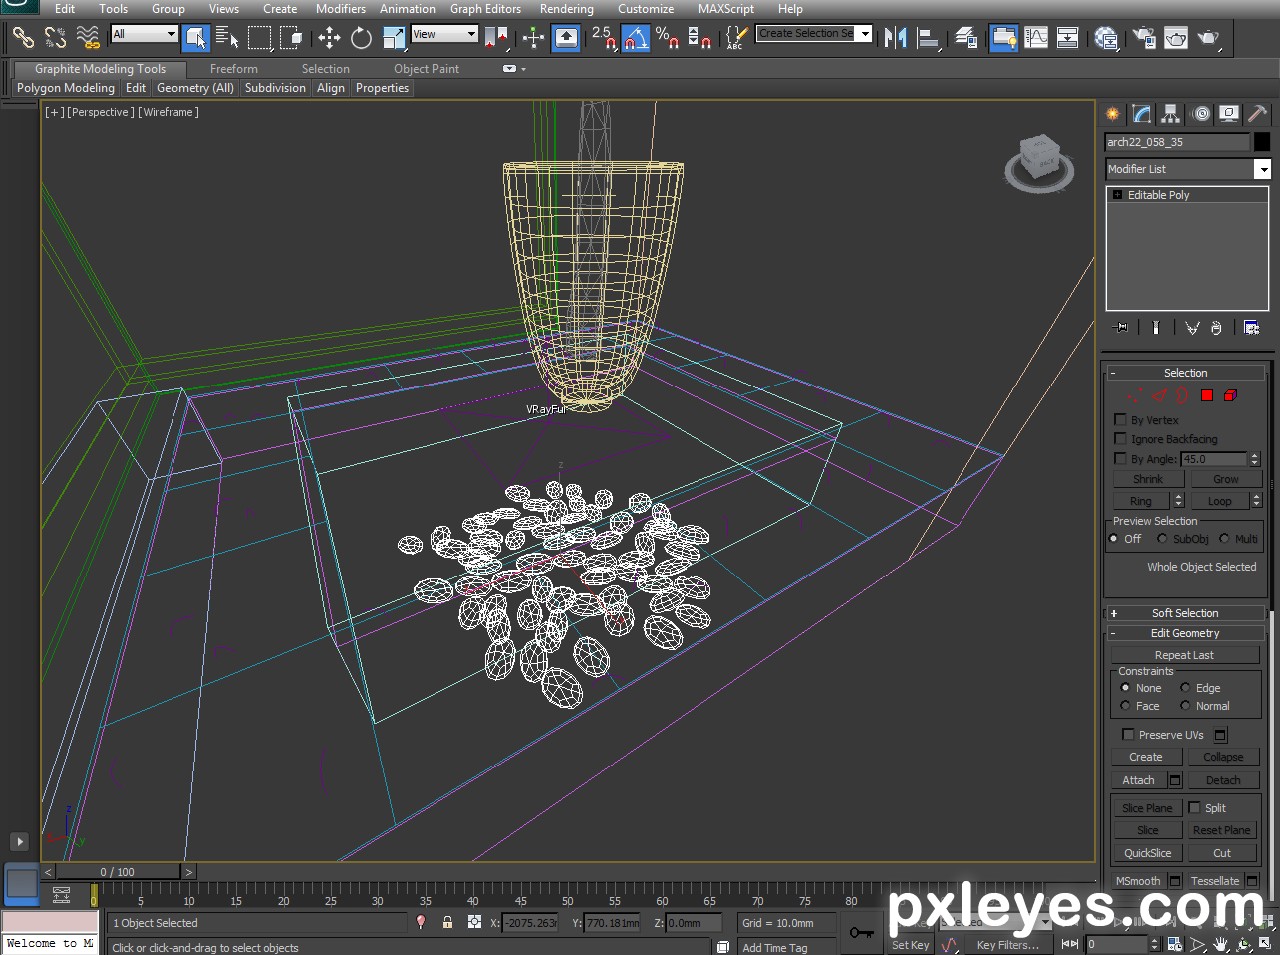
Task: Enable the Ignore Backfacing checkbox
Action: 1120,438
